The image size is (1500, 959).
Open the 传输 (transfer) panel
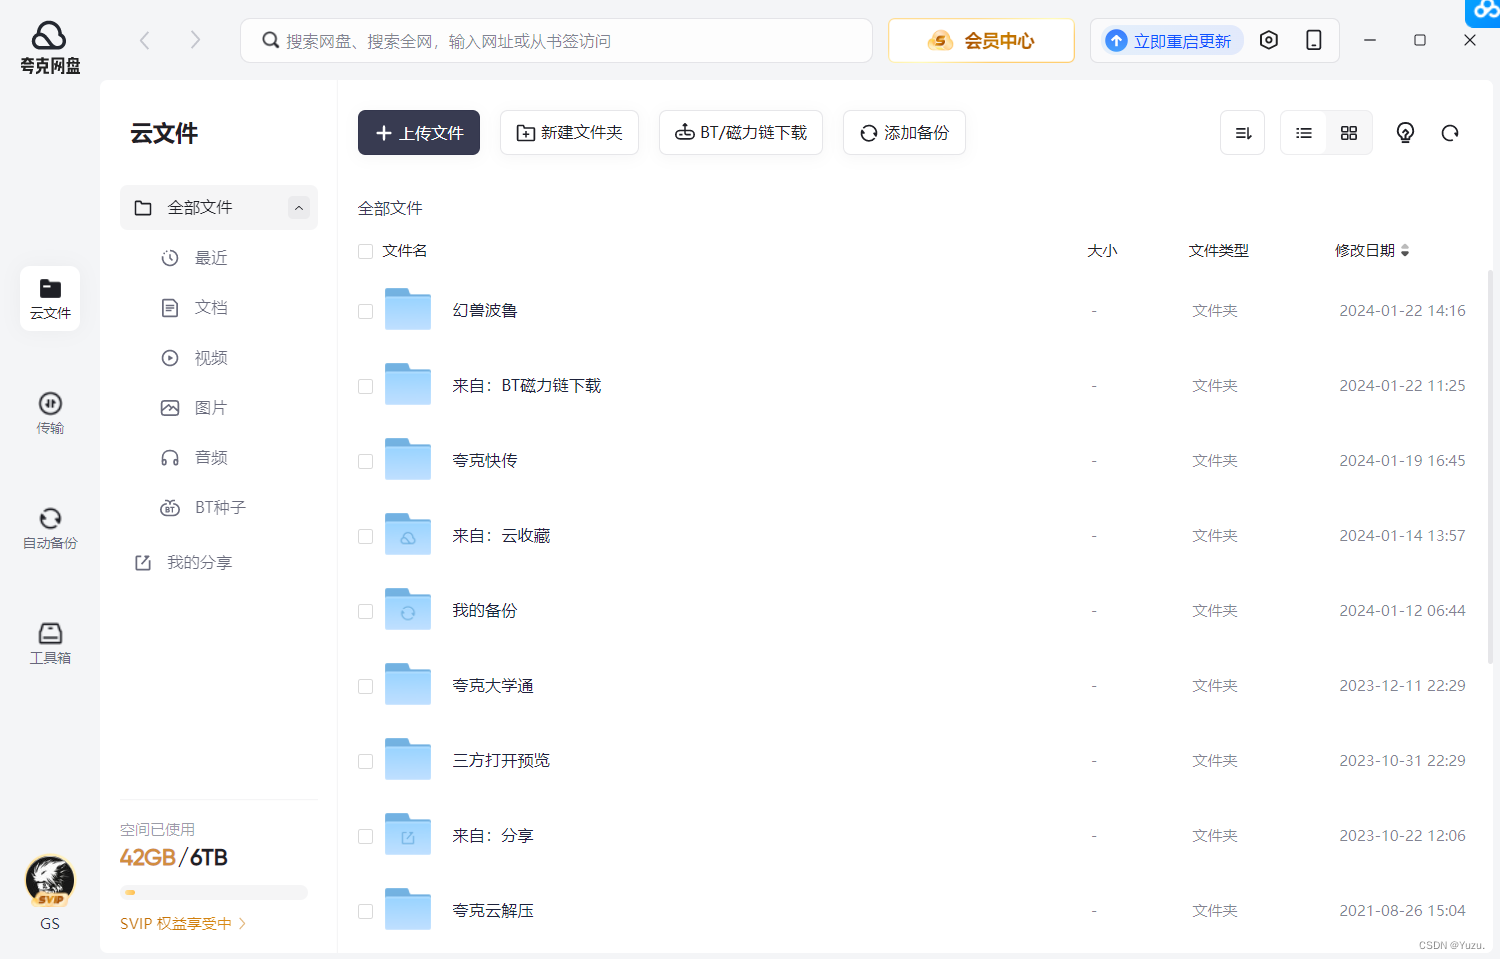(49, 413)
